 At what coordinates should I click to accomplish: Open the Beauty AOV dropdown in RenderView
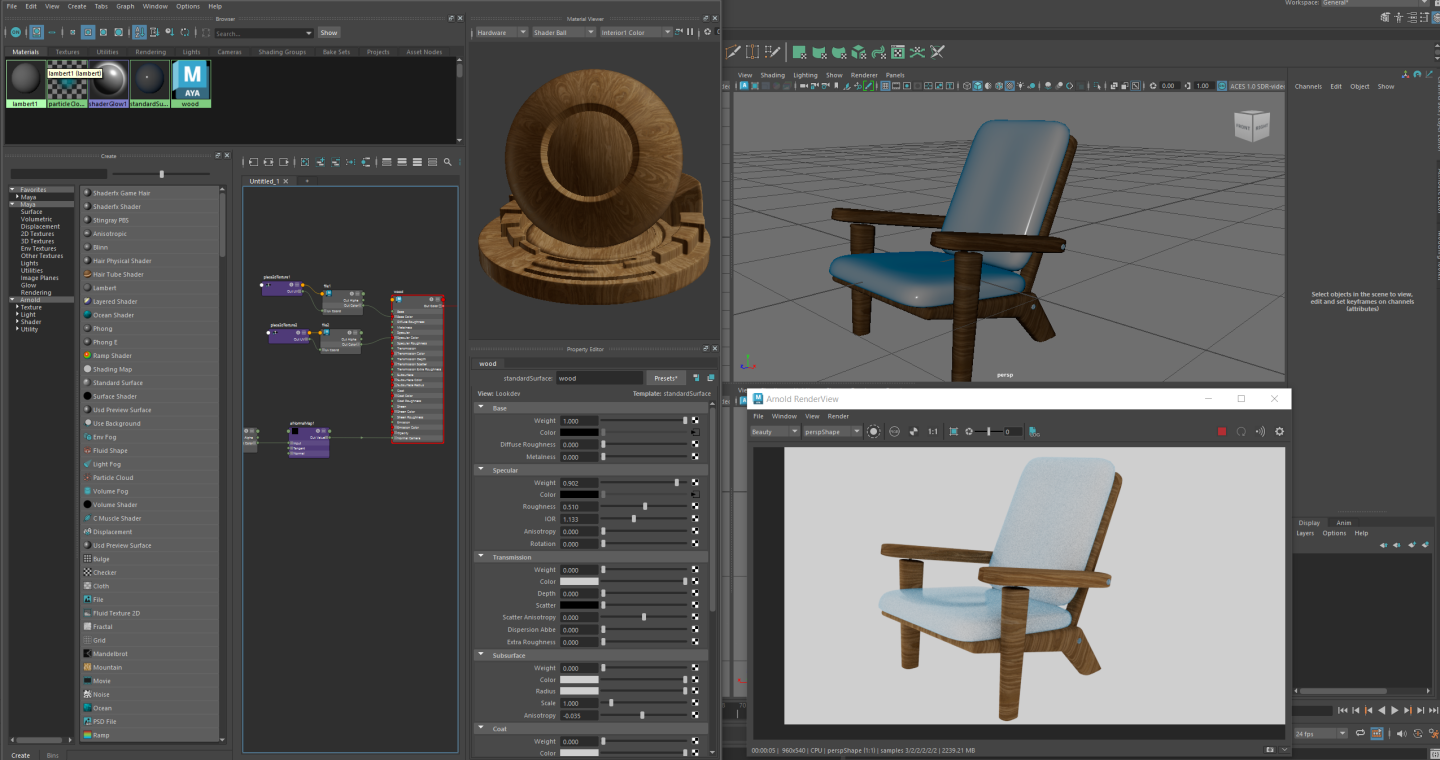tap(775, 432)
